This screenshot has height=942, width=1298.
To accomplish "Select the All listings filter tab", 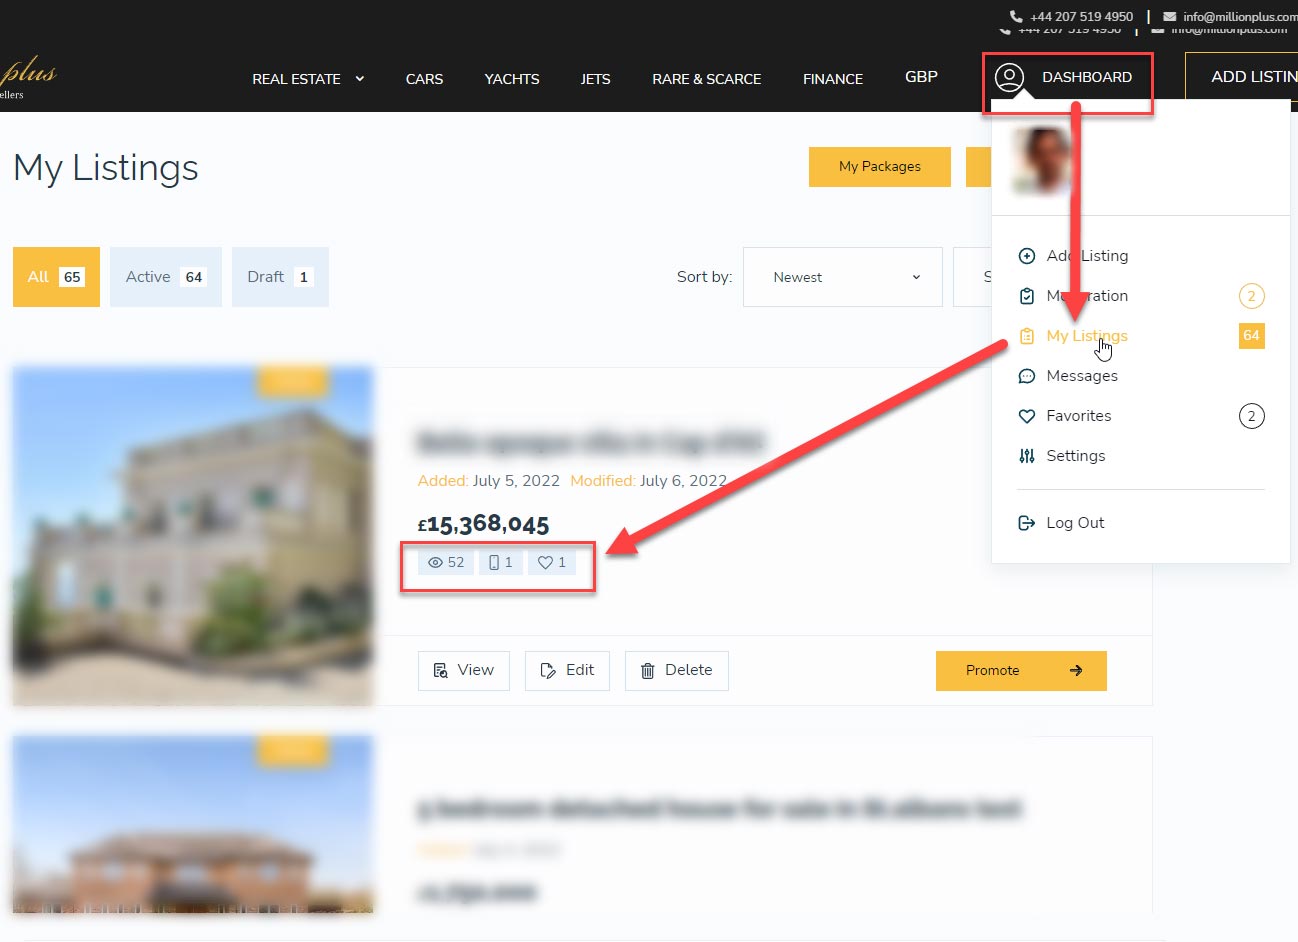I will [x=56, y=277].
